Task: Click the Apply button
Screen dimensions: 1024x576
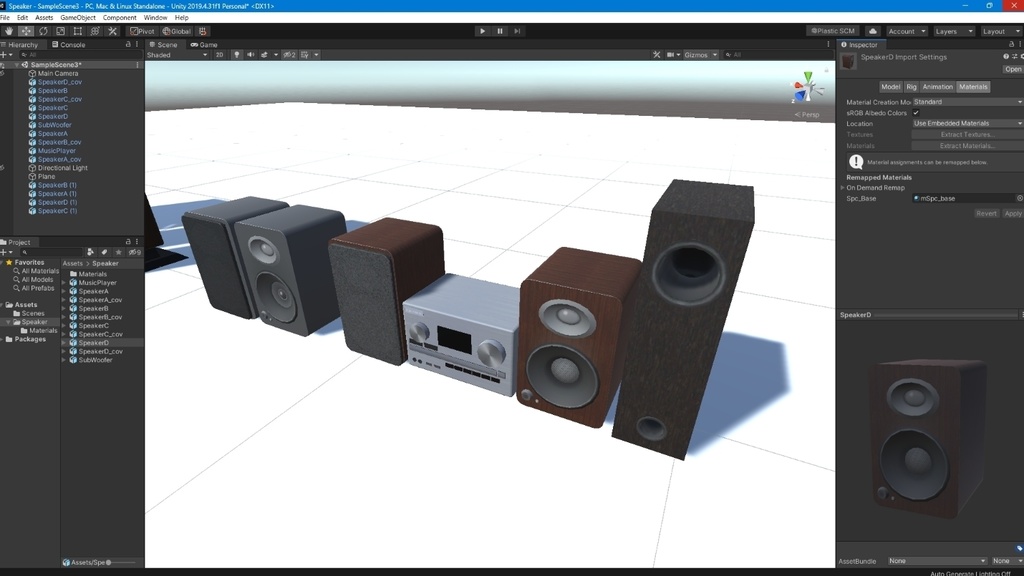Action: coord(1013,214)
